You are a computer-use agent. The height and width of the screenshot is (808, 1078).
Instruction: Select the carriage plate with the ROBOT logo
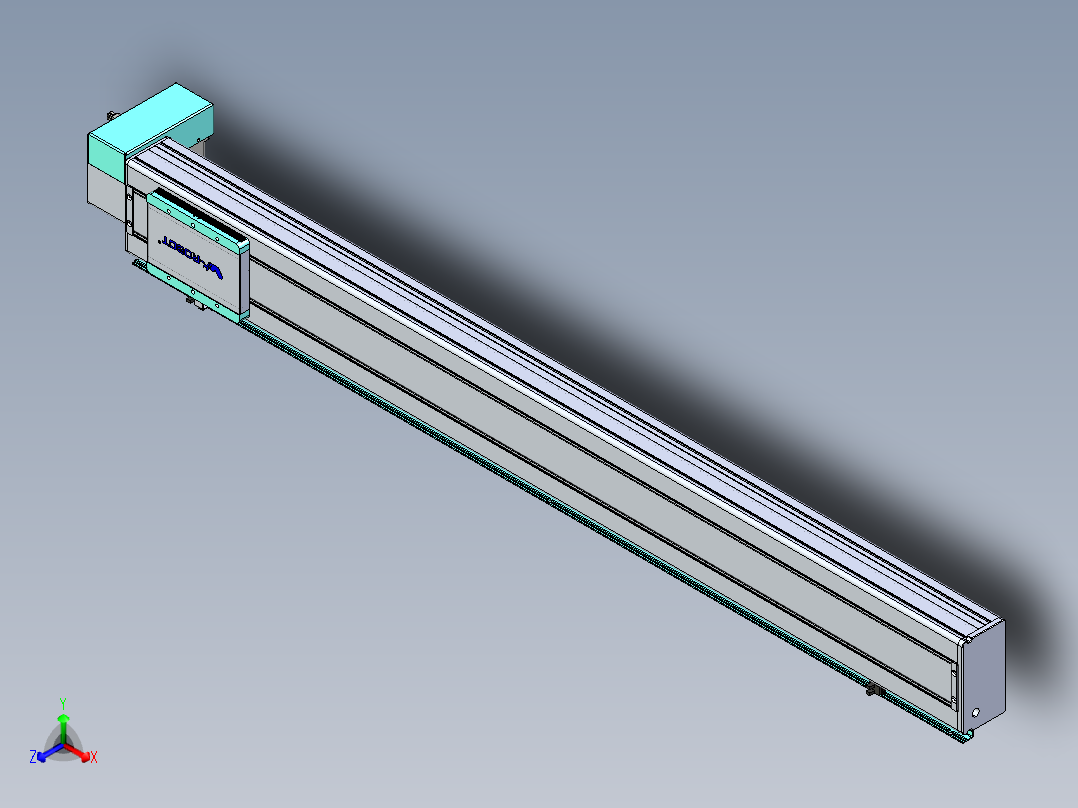[199, 258]
